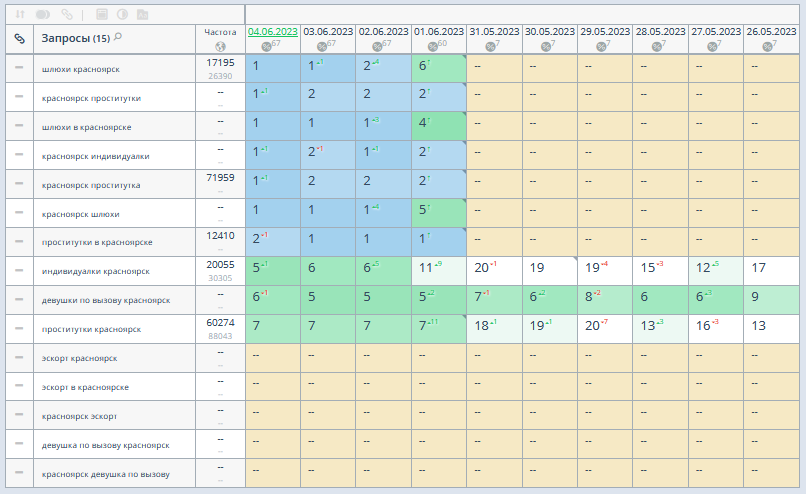Click the double-circle toggle in toolbar
This screenshot has width=806, height=494.
tap(43, 15)
